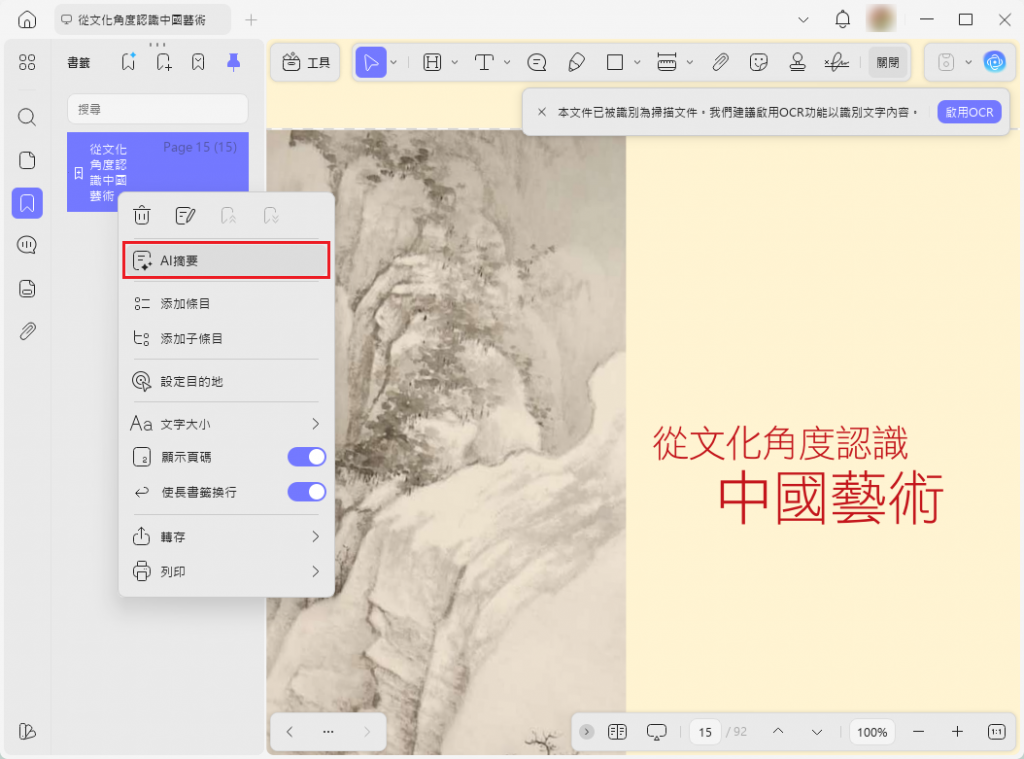The width and height of the screenshot is (1024, 759).
Task: Open the comment tool in toolbar
Action: pyautogui.click(x=537, y=62)
